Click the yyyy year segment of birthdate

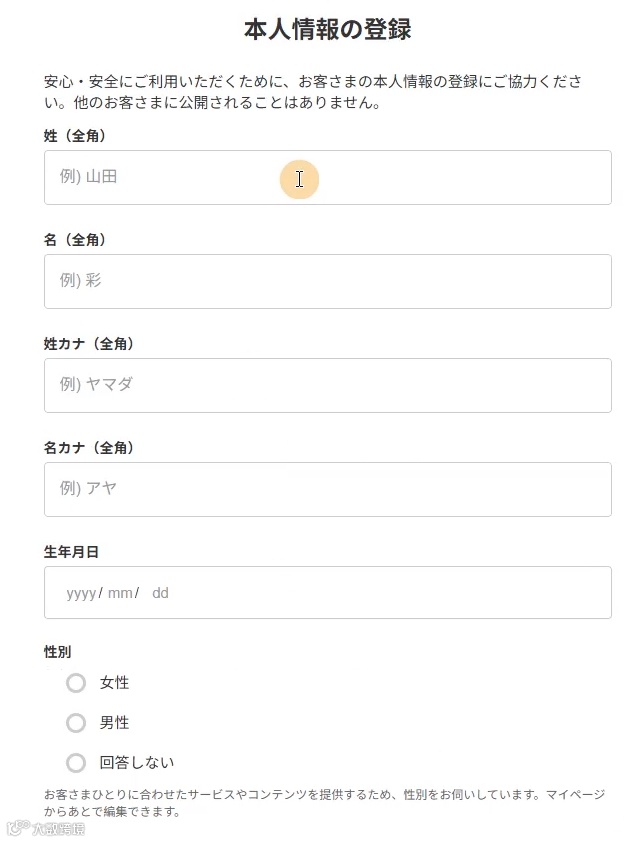(x=81, y=593)
